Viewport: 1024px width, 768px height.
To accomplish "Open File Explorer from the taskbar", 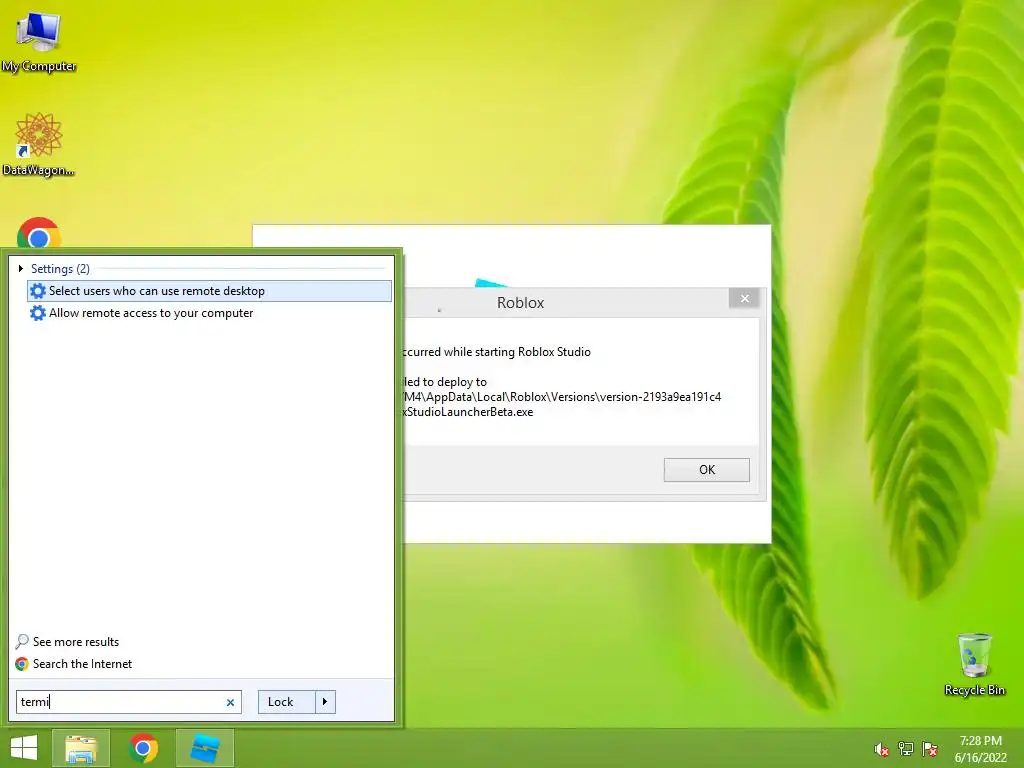I will (x=81, y=748).
